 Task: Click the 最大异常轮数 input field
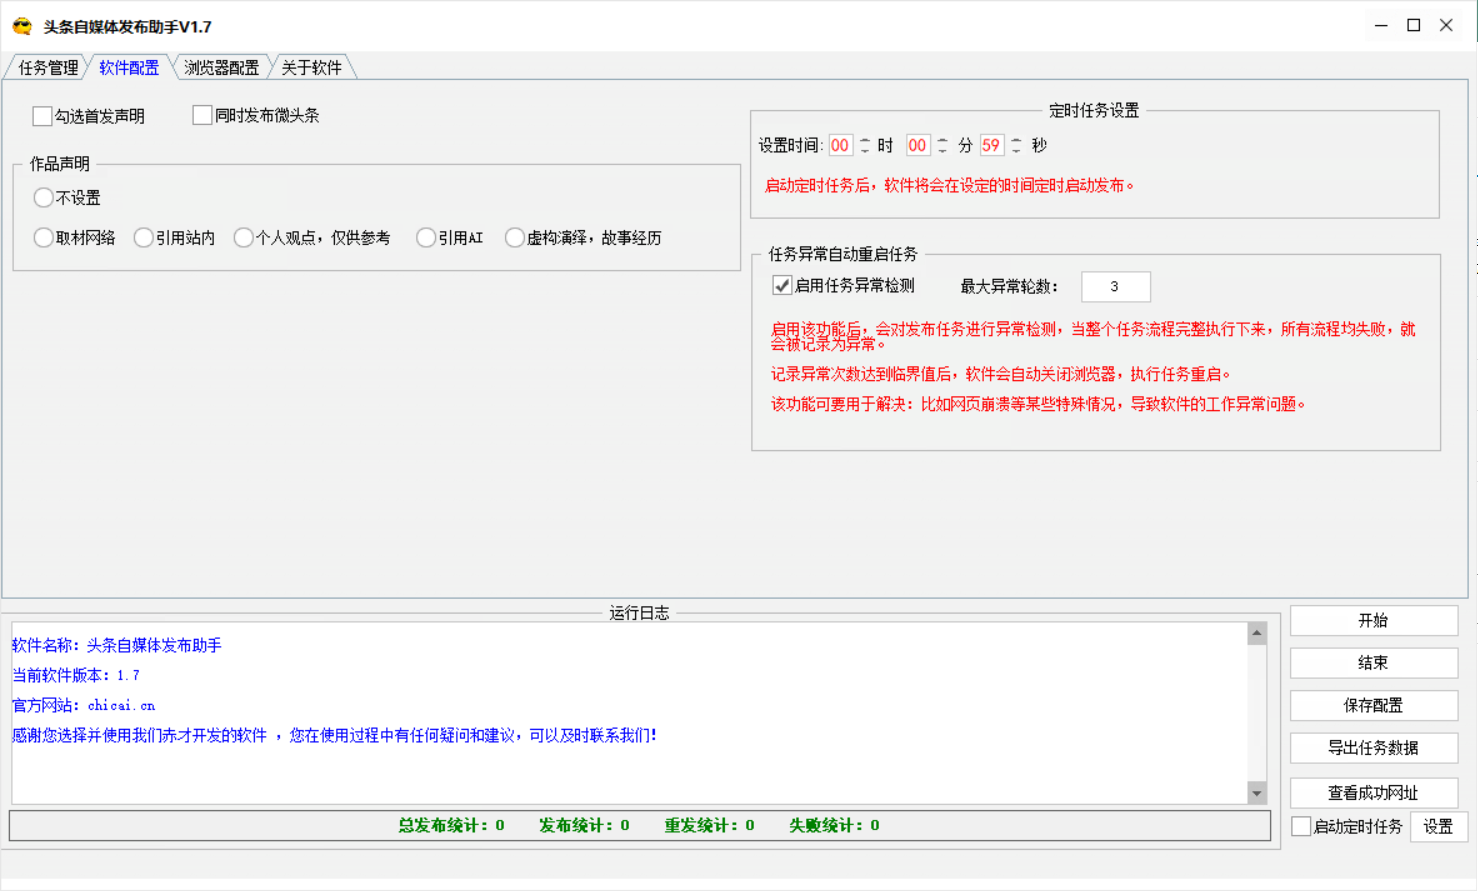tap(1116, 286)
